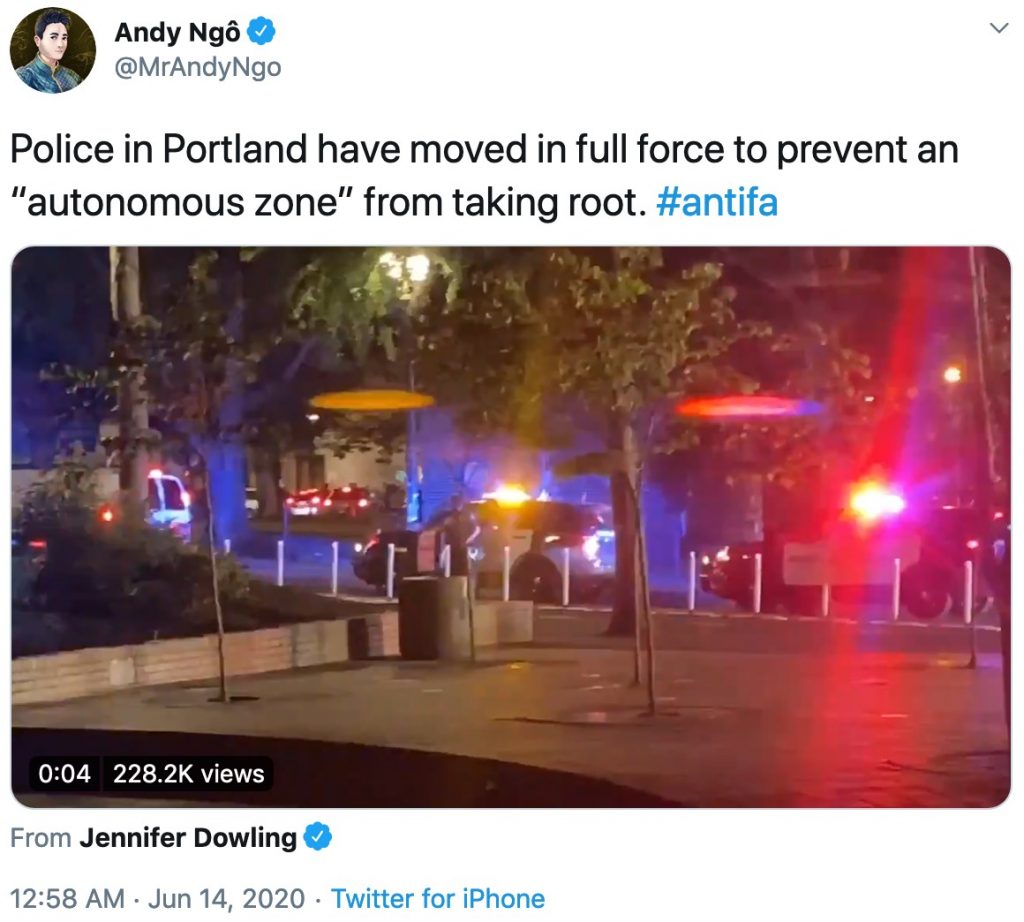This screenshot has height=922, width=1024.
Task: Open Jennifer Dowling's profile link
Action: [188, 838]
